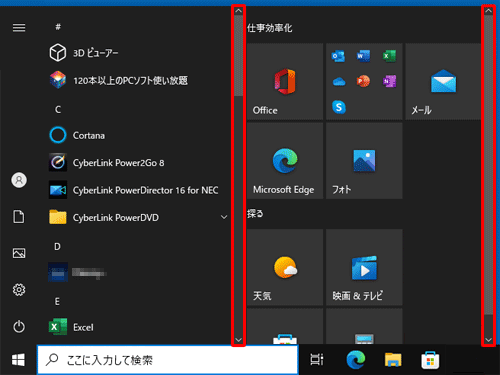
Task: Open Word in the Office apps tile
Action: tap(363, 56)
